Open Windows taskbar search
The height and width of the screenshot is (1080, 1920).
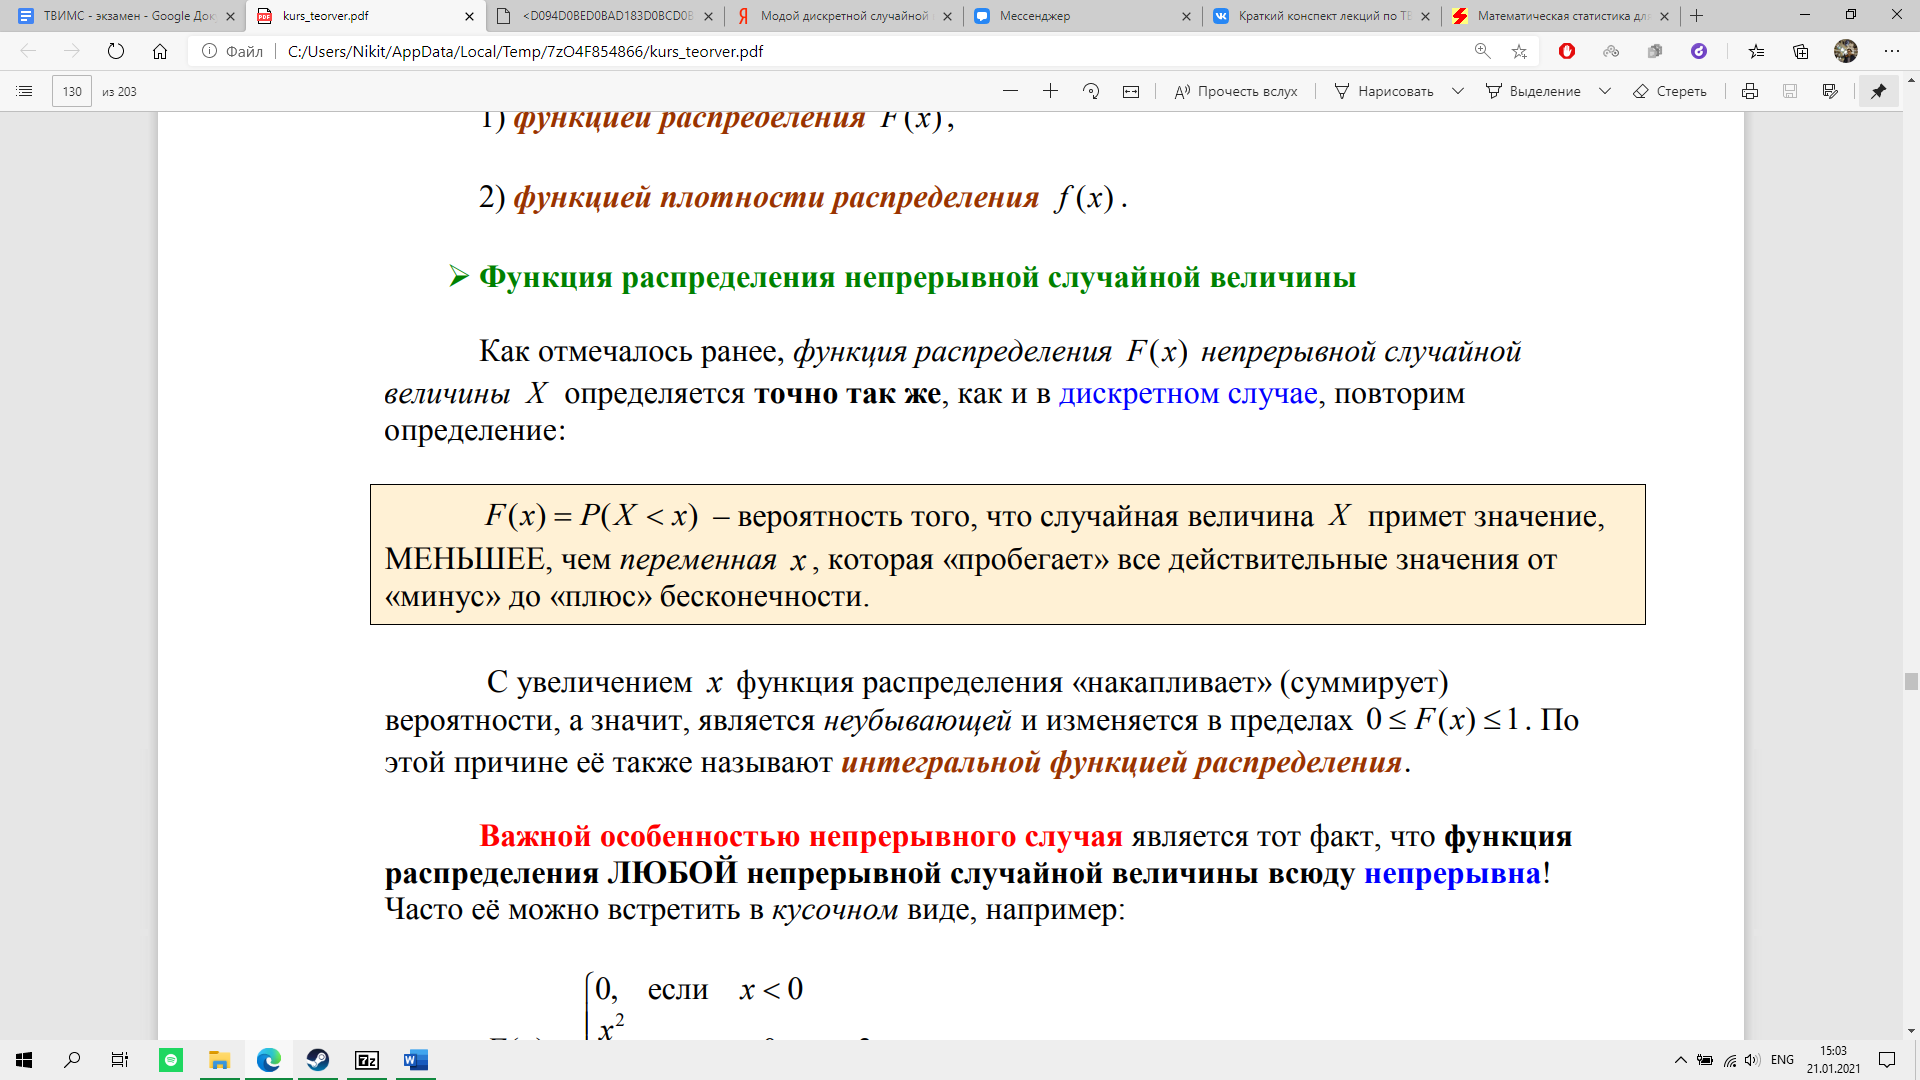72,1060
